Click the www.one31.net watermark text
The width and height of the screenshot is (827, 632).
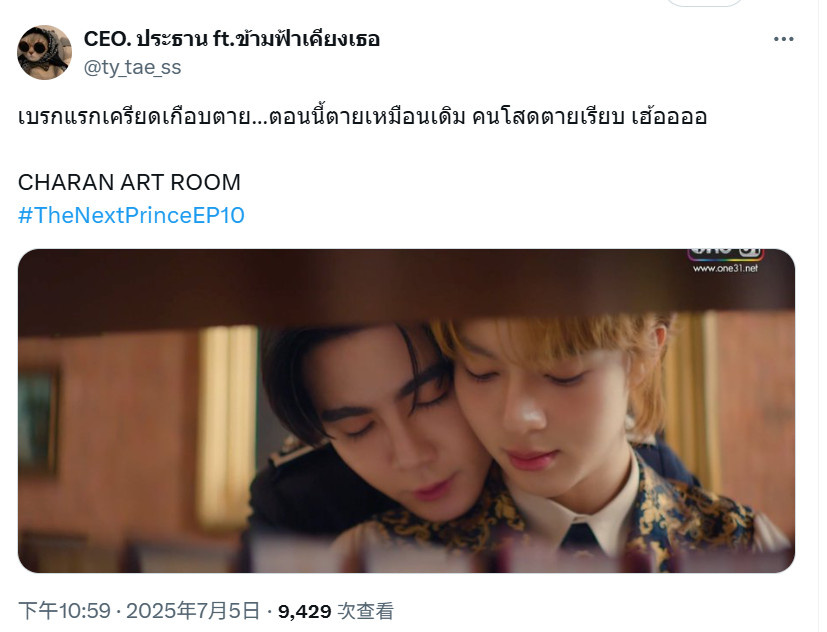click(725, 268)
